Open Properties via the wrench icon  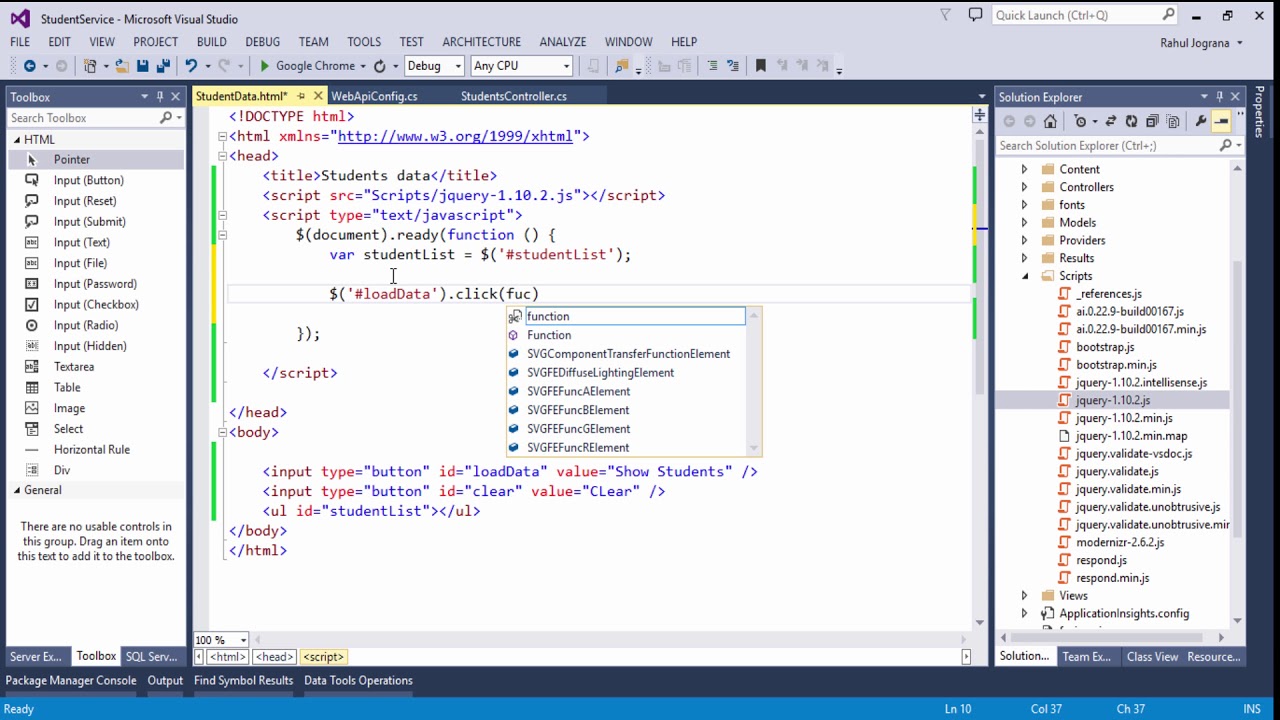(1201, 121)
